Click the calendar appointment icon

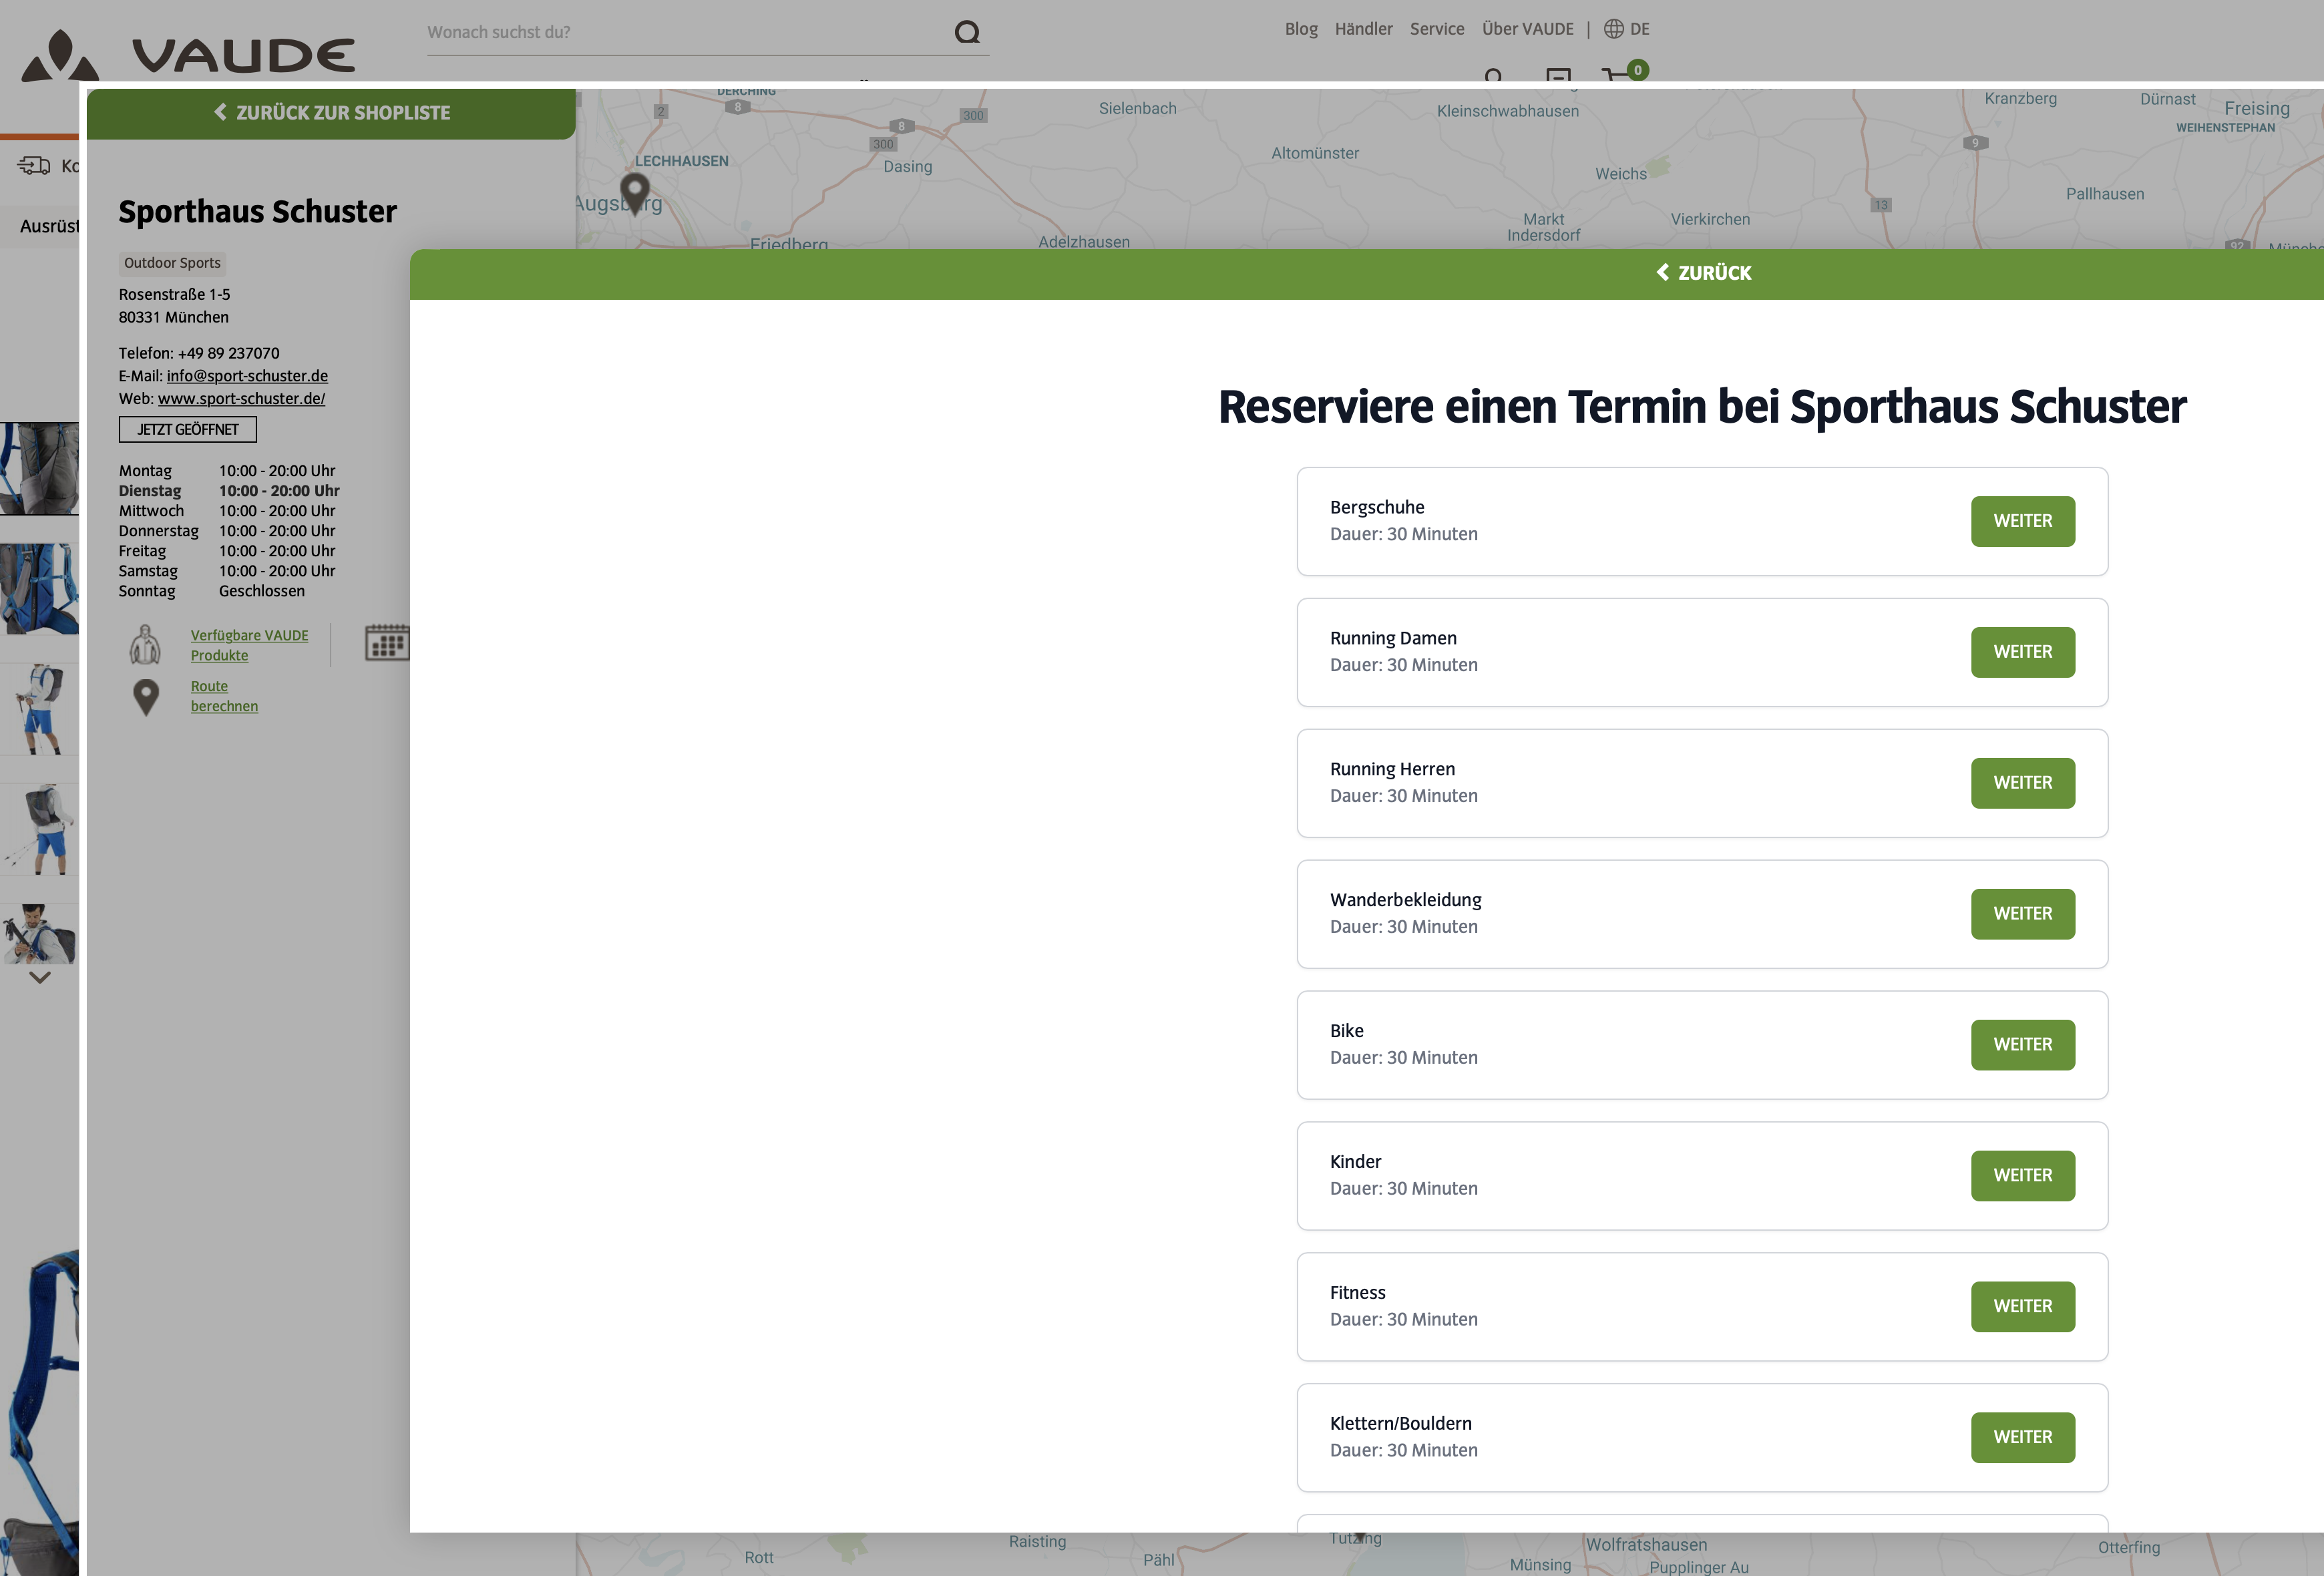[387, 642]
